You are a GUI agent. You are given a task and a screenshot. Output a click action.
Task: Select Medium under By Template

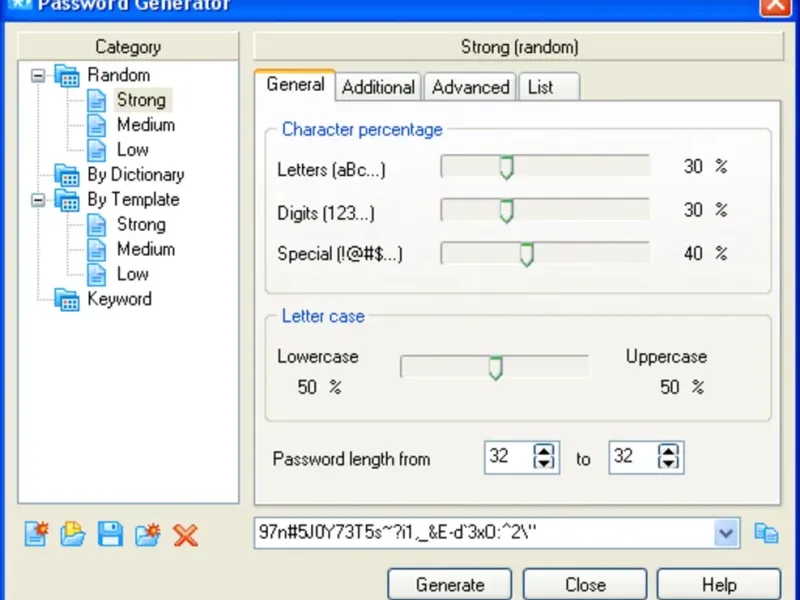coord(146,249)
